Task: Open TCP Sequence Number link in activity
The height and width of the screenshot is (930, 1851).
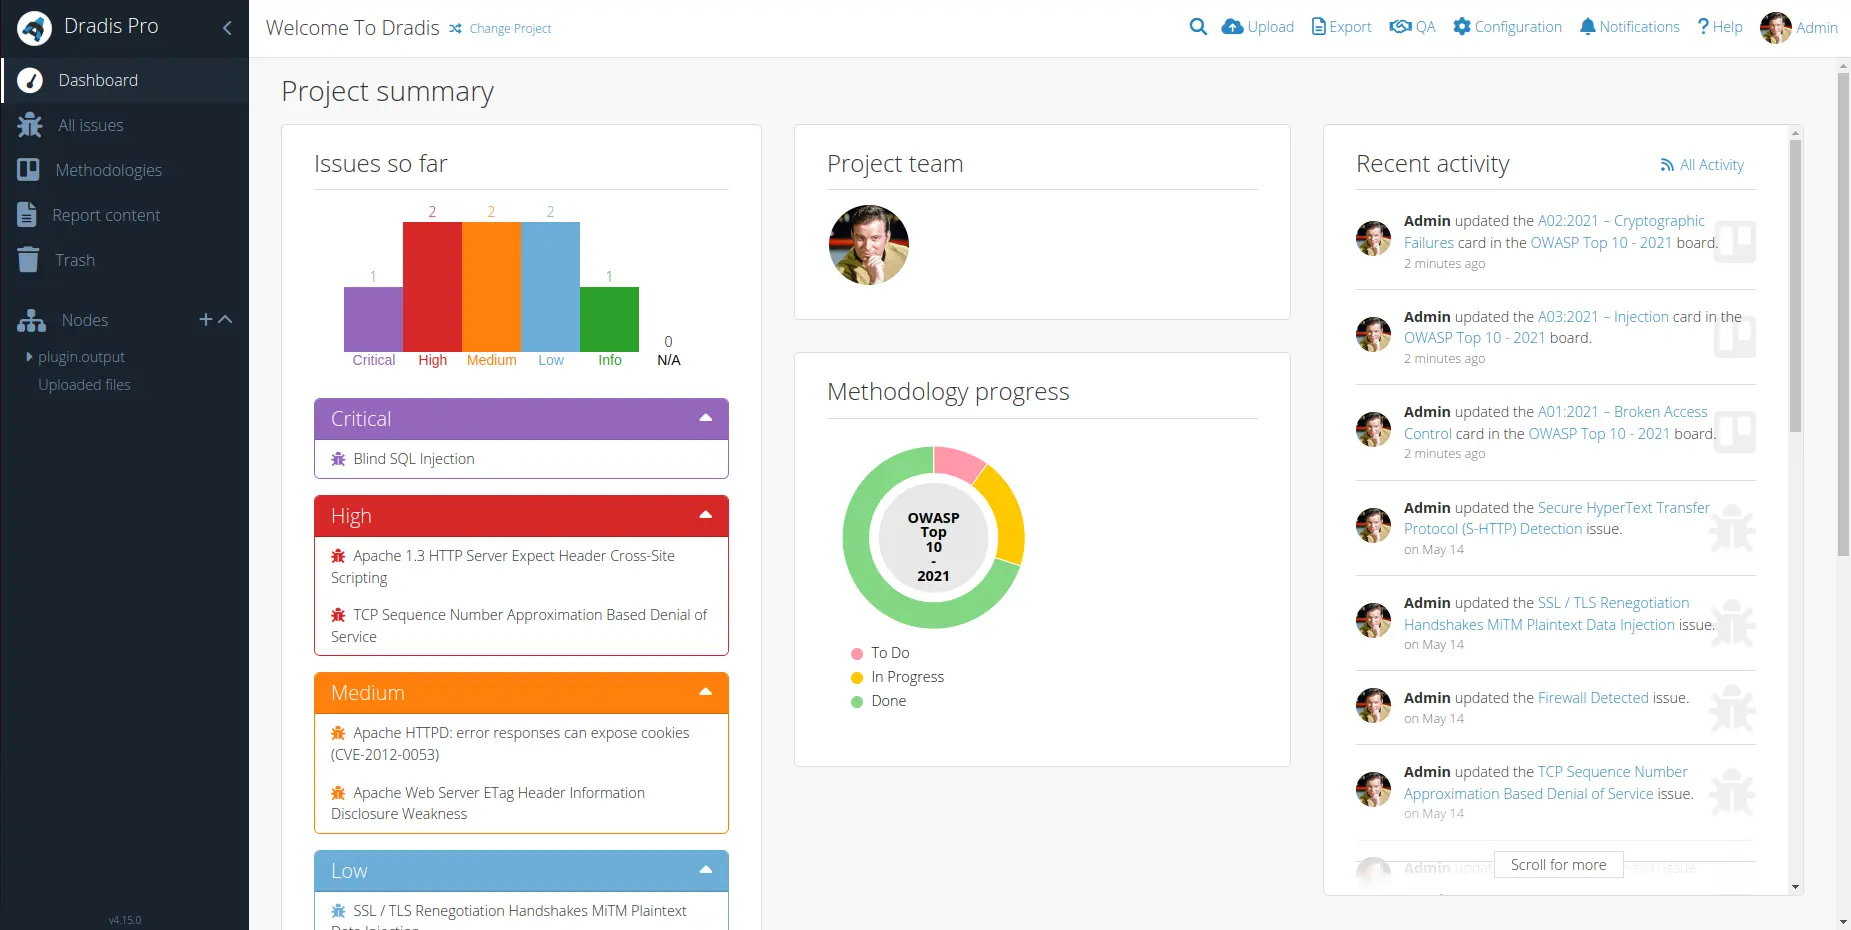Action: point(1545,783)
